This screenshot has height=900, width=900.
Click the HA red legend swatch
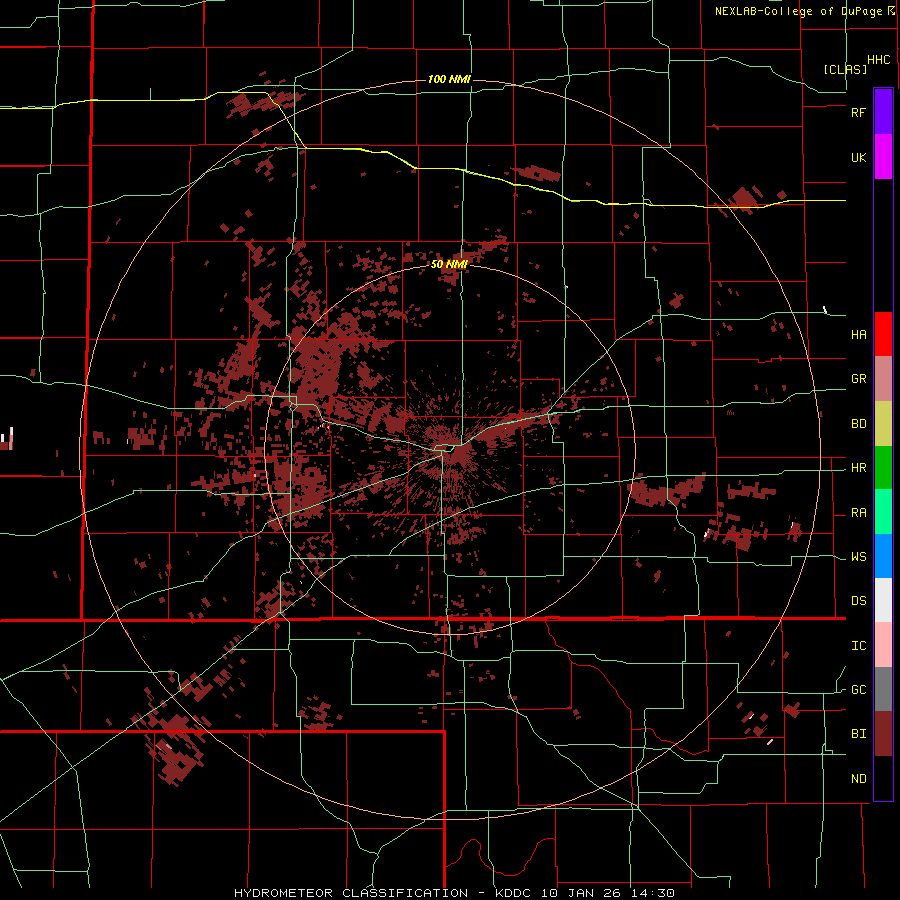(x=883, y=334)
